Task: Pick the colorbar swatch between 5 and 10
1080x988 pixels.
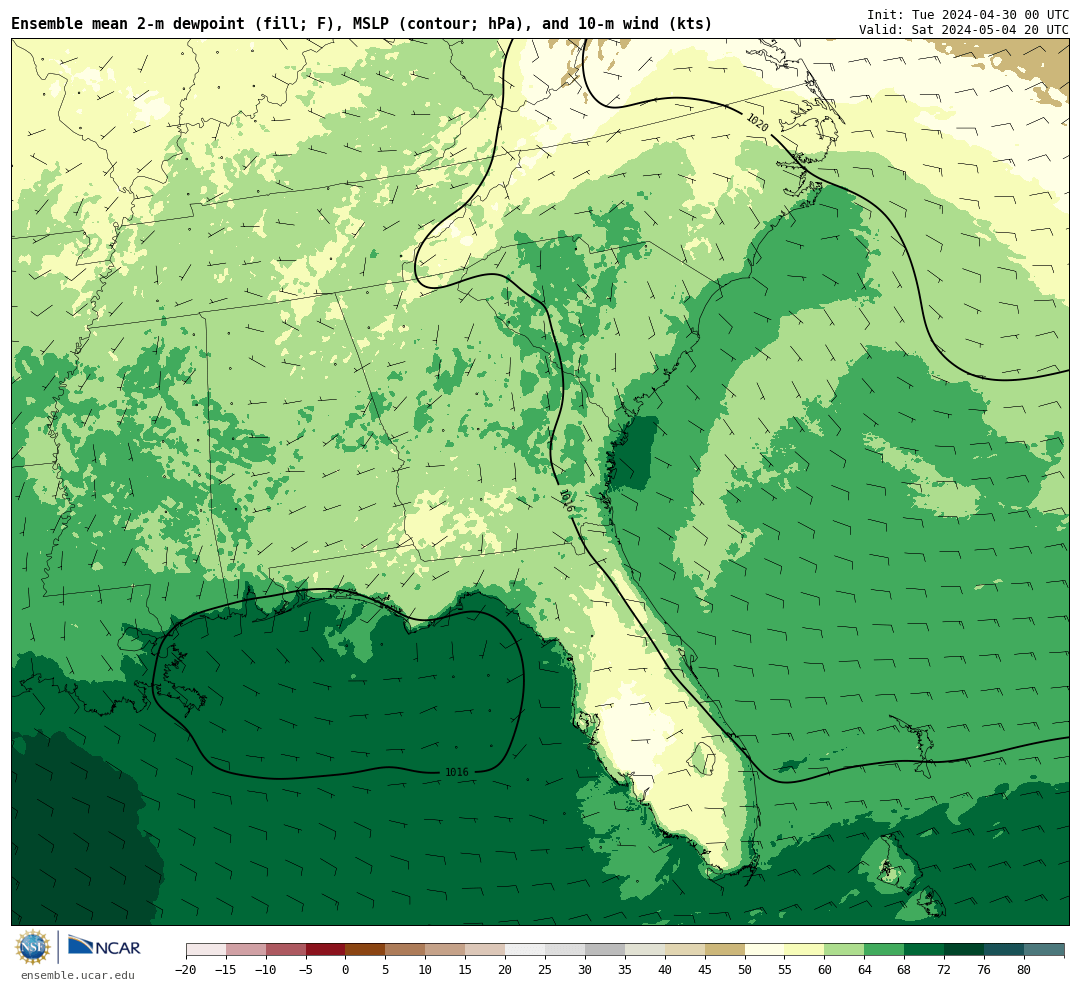Action: click(x=406, y=950)
